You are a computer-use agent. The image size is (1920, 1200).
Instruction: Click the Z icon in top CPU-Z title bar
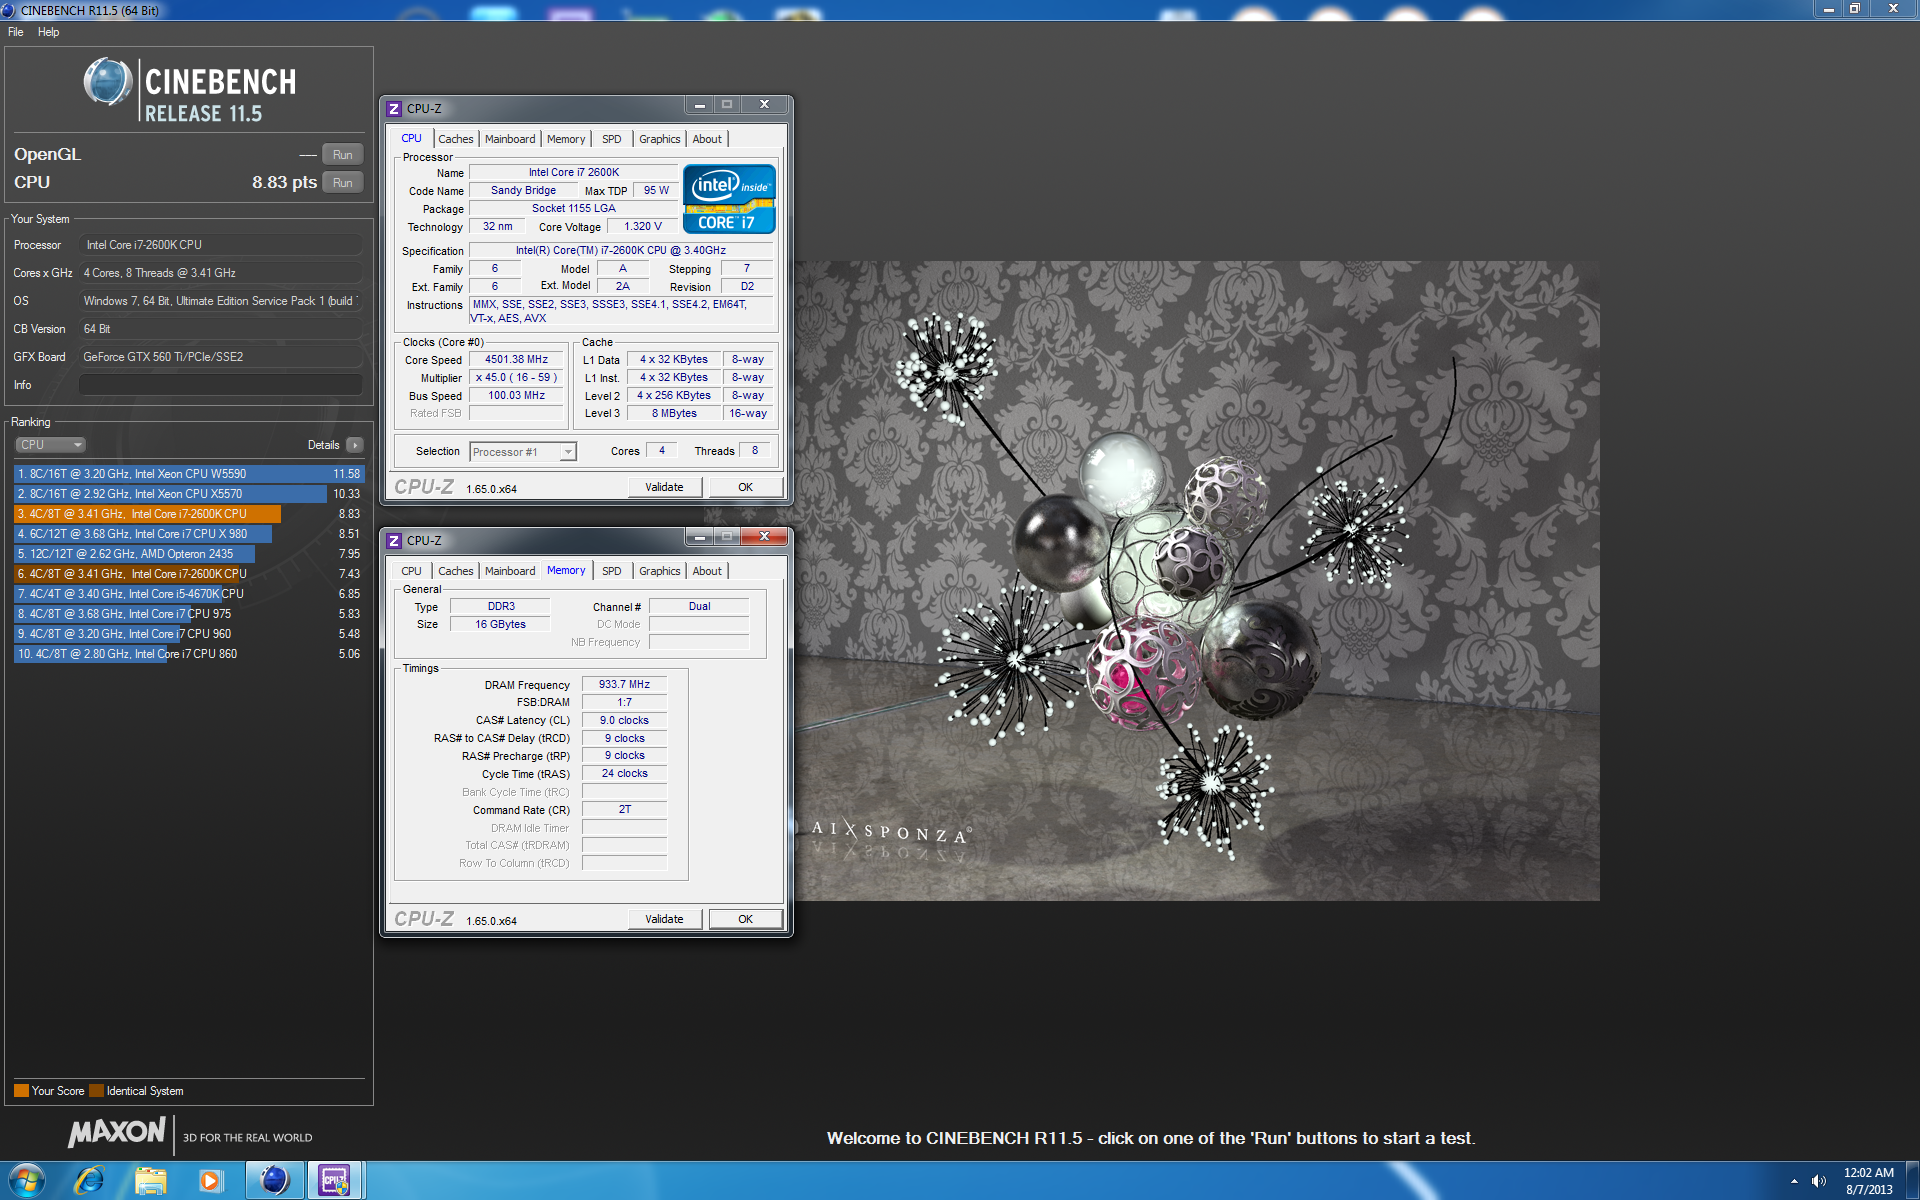click(x=394, y=108)
